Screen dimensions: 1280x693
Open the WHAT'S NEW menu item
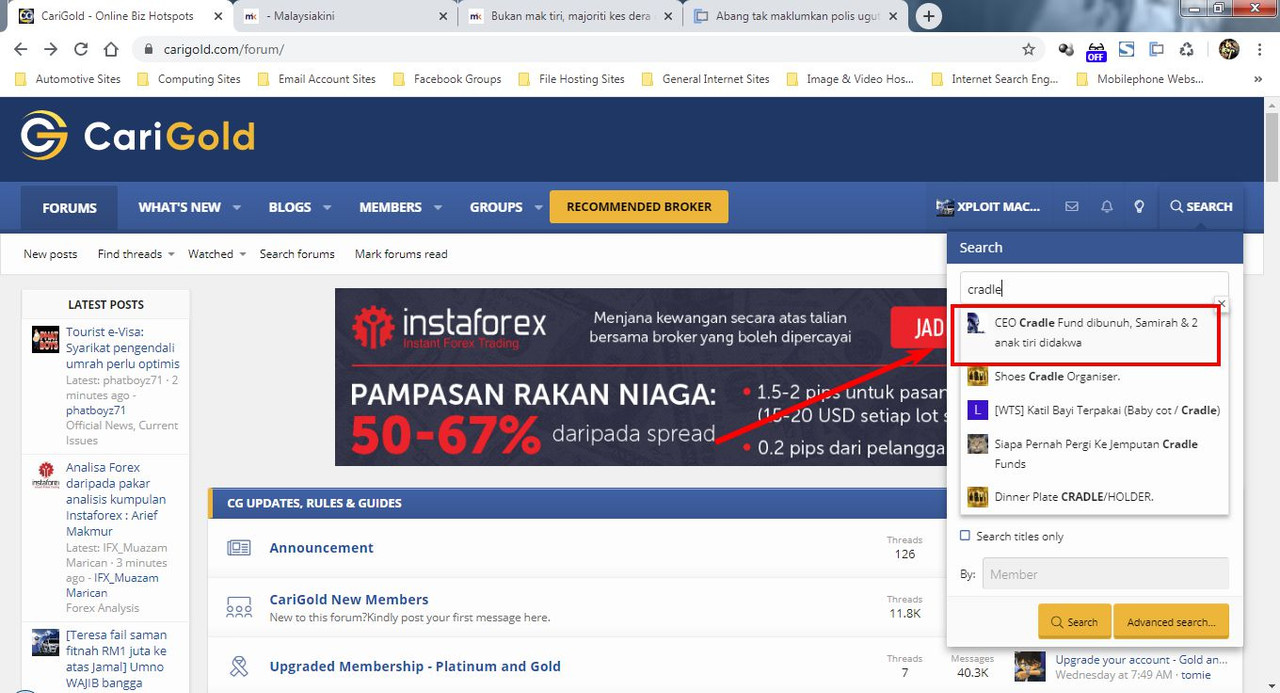click(179, 207)
